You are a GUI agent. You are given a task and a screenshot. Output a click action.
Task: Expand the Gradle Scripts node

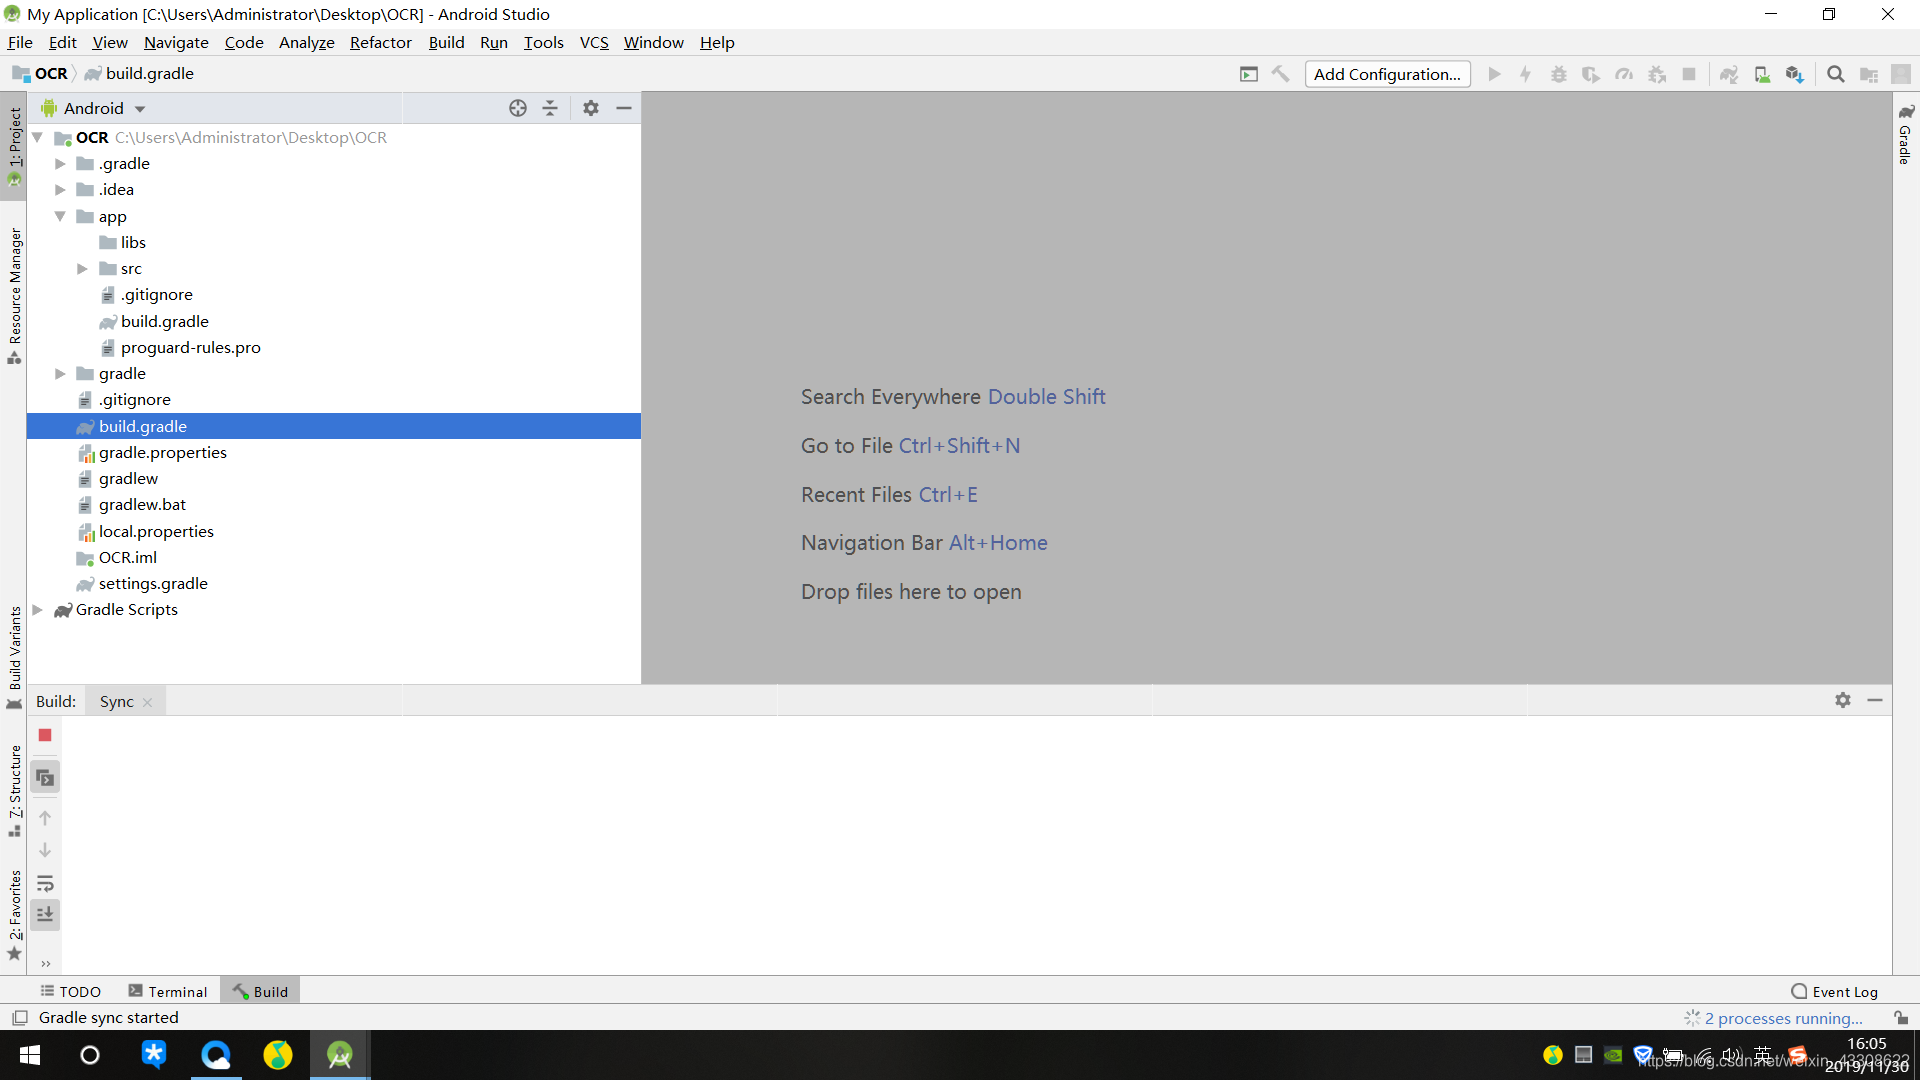point(37,609)
